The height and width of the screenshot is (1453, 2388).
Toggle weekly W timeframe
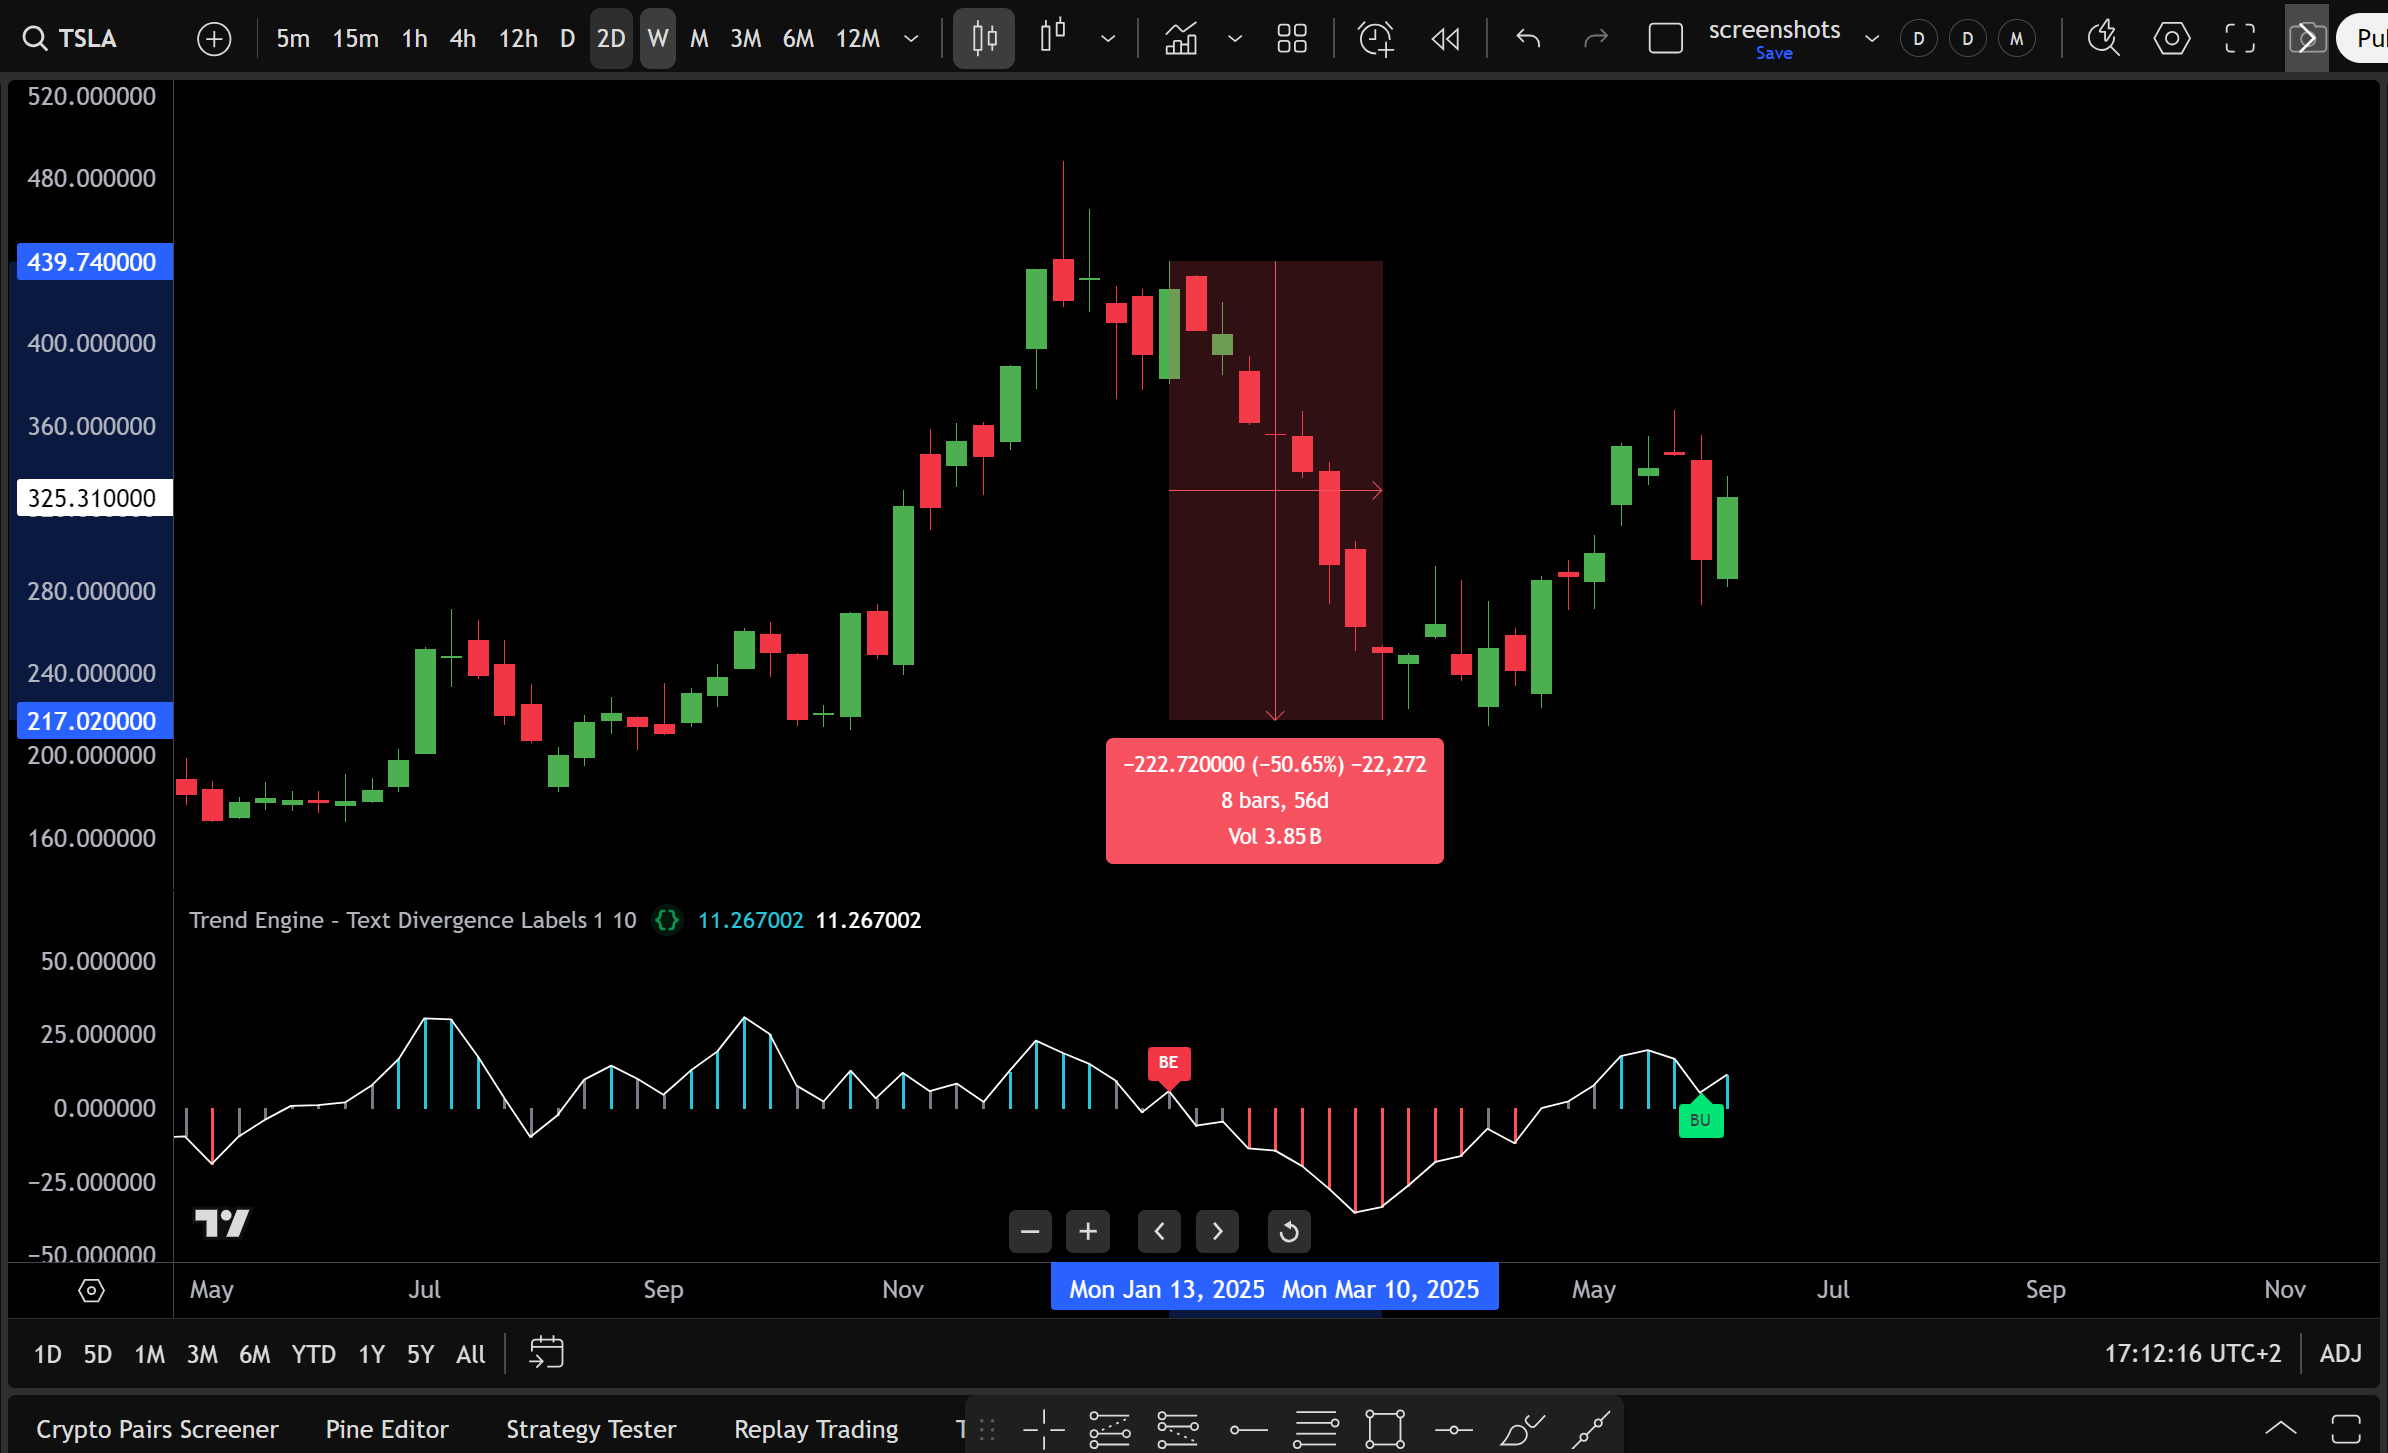(x=657, y=39)
